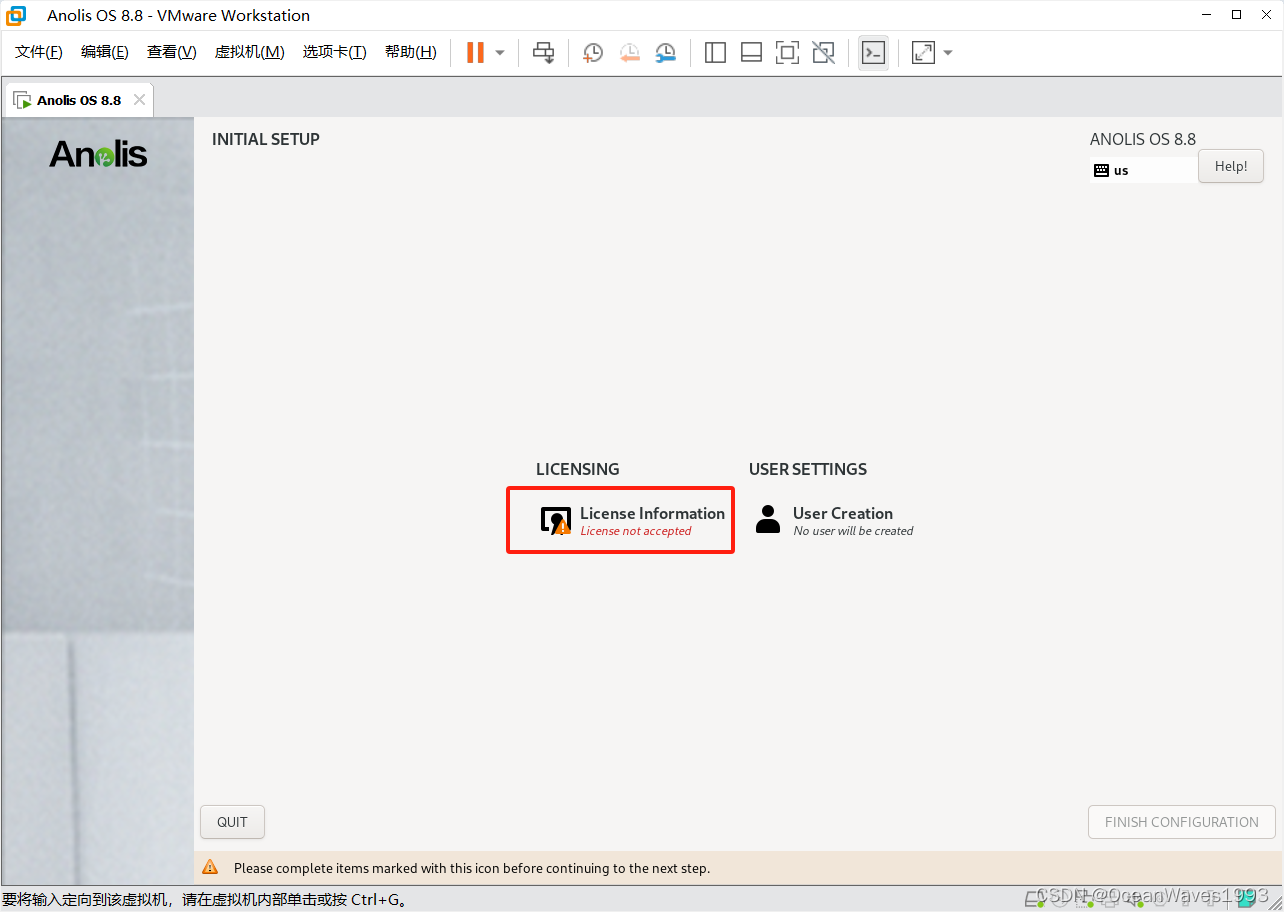1284x912 pixels.
Task: Click the USER SETTINGS section heading
Action: 808,469
